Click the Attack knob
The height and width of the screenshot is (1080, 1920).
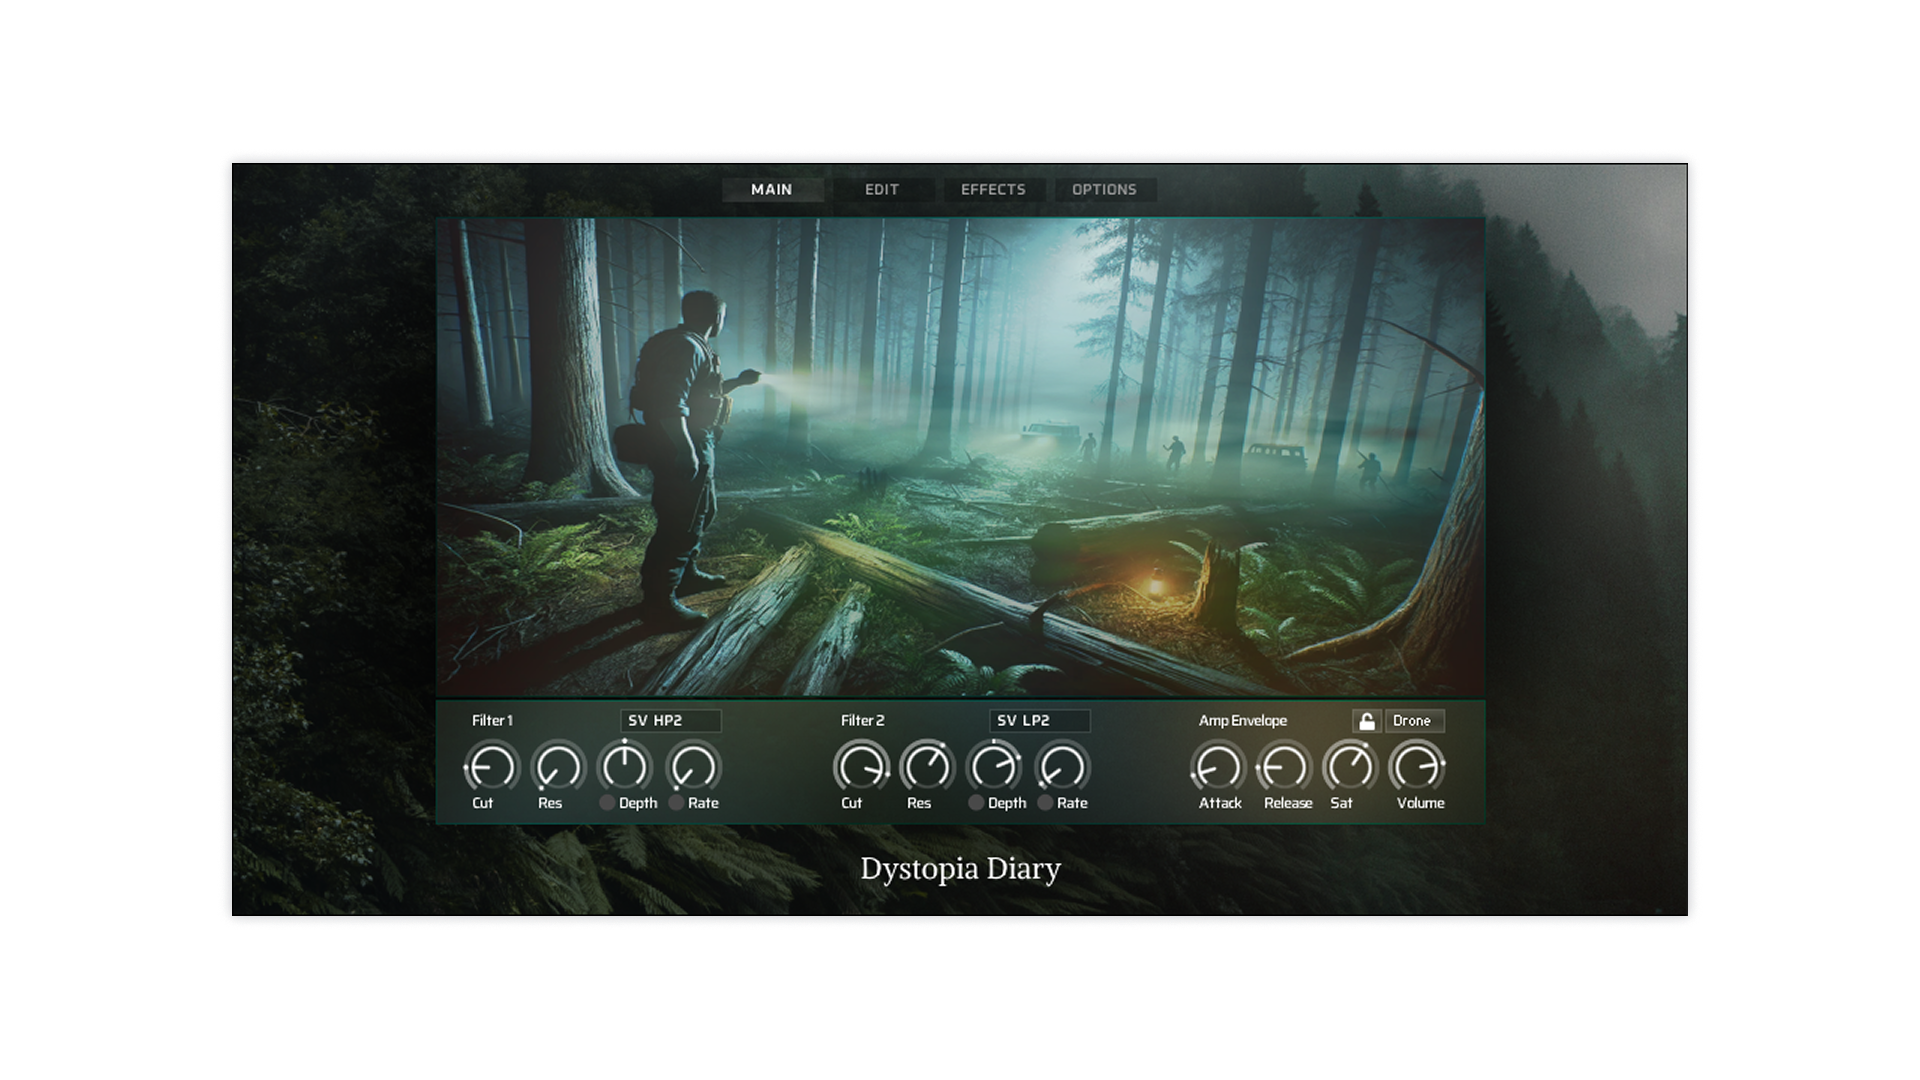(1217, 768)
